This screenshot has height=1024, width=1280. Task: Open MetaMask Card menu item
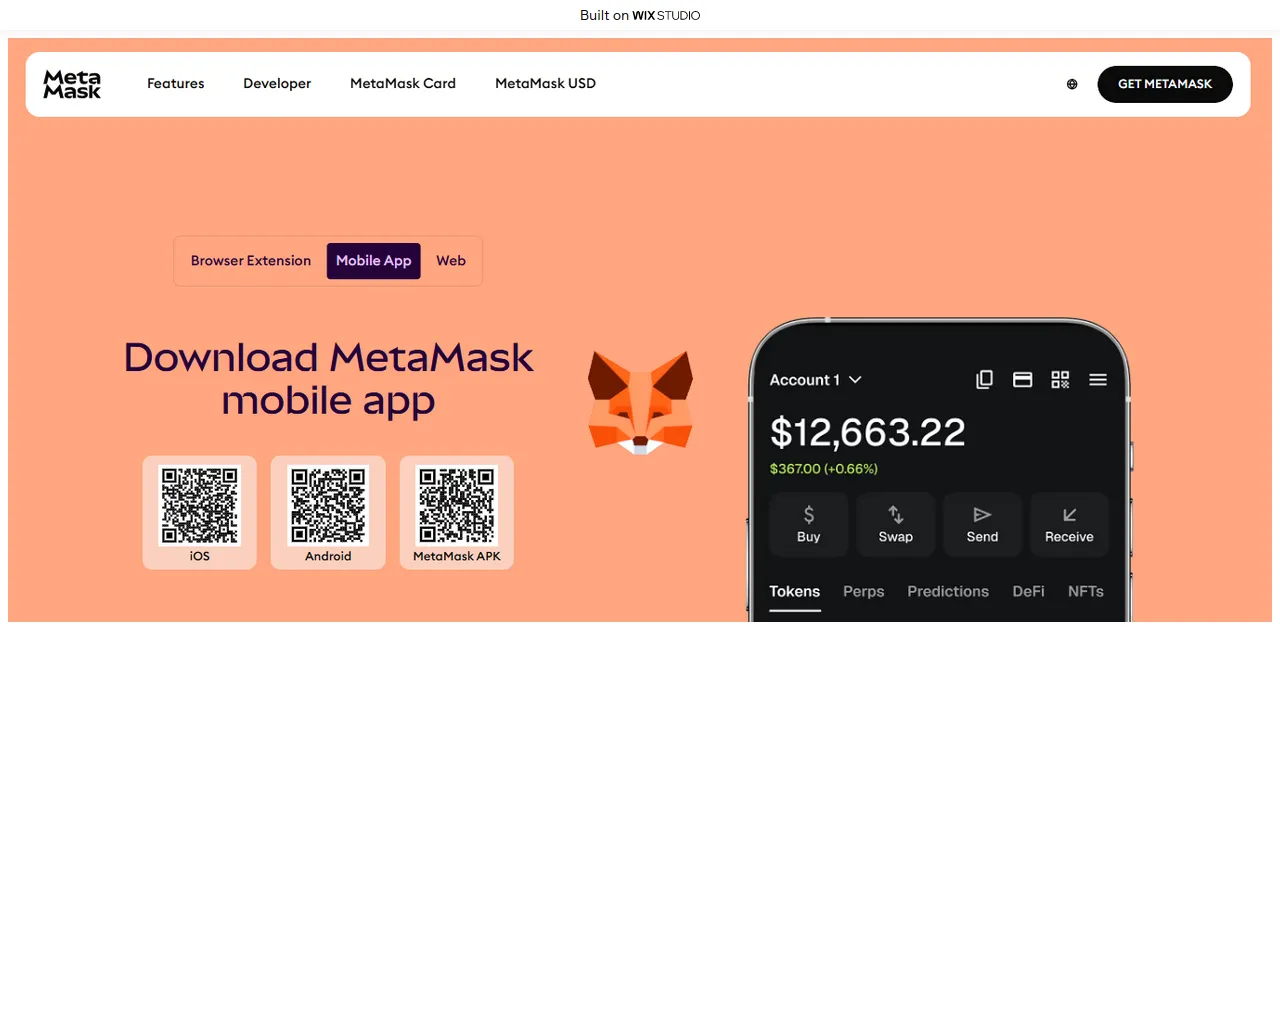click(403, 84)
